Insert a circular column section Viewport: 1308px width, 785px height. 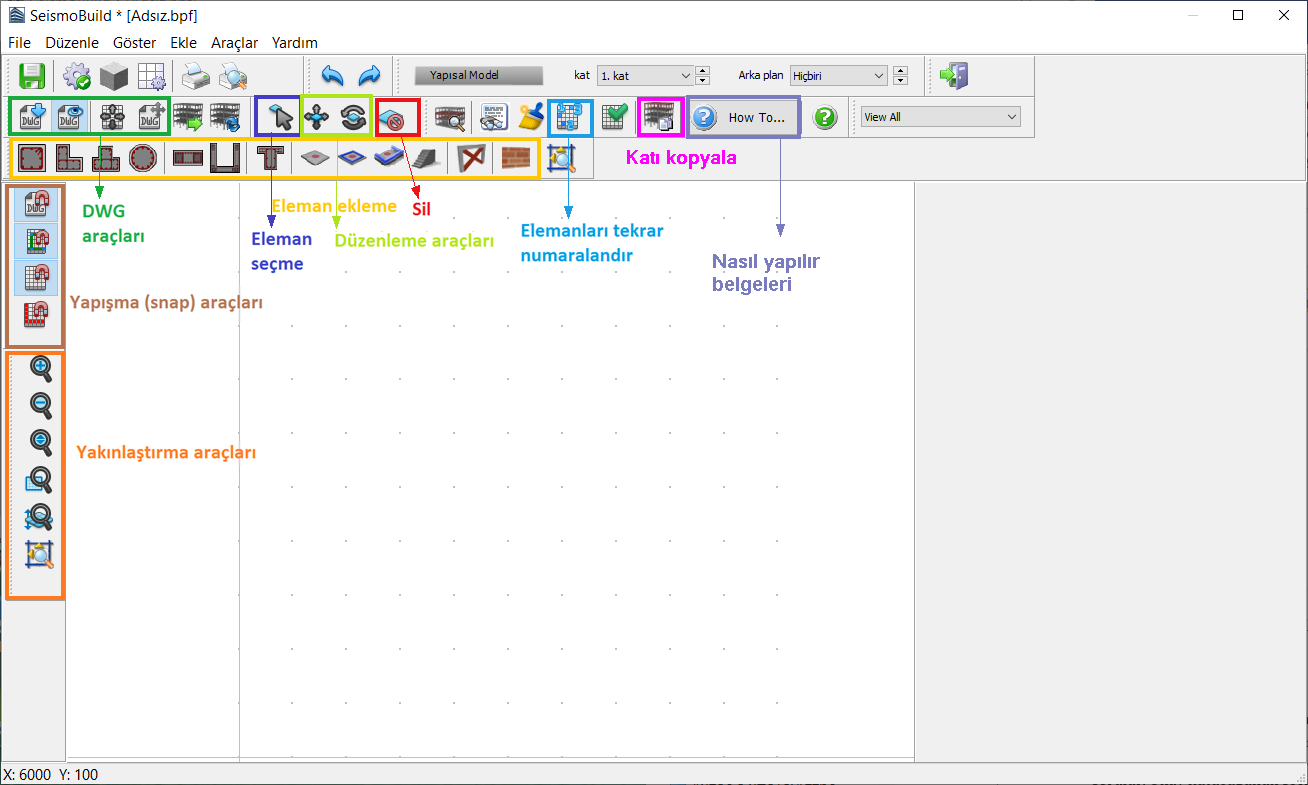143,158
